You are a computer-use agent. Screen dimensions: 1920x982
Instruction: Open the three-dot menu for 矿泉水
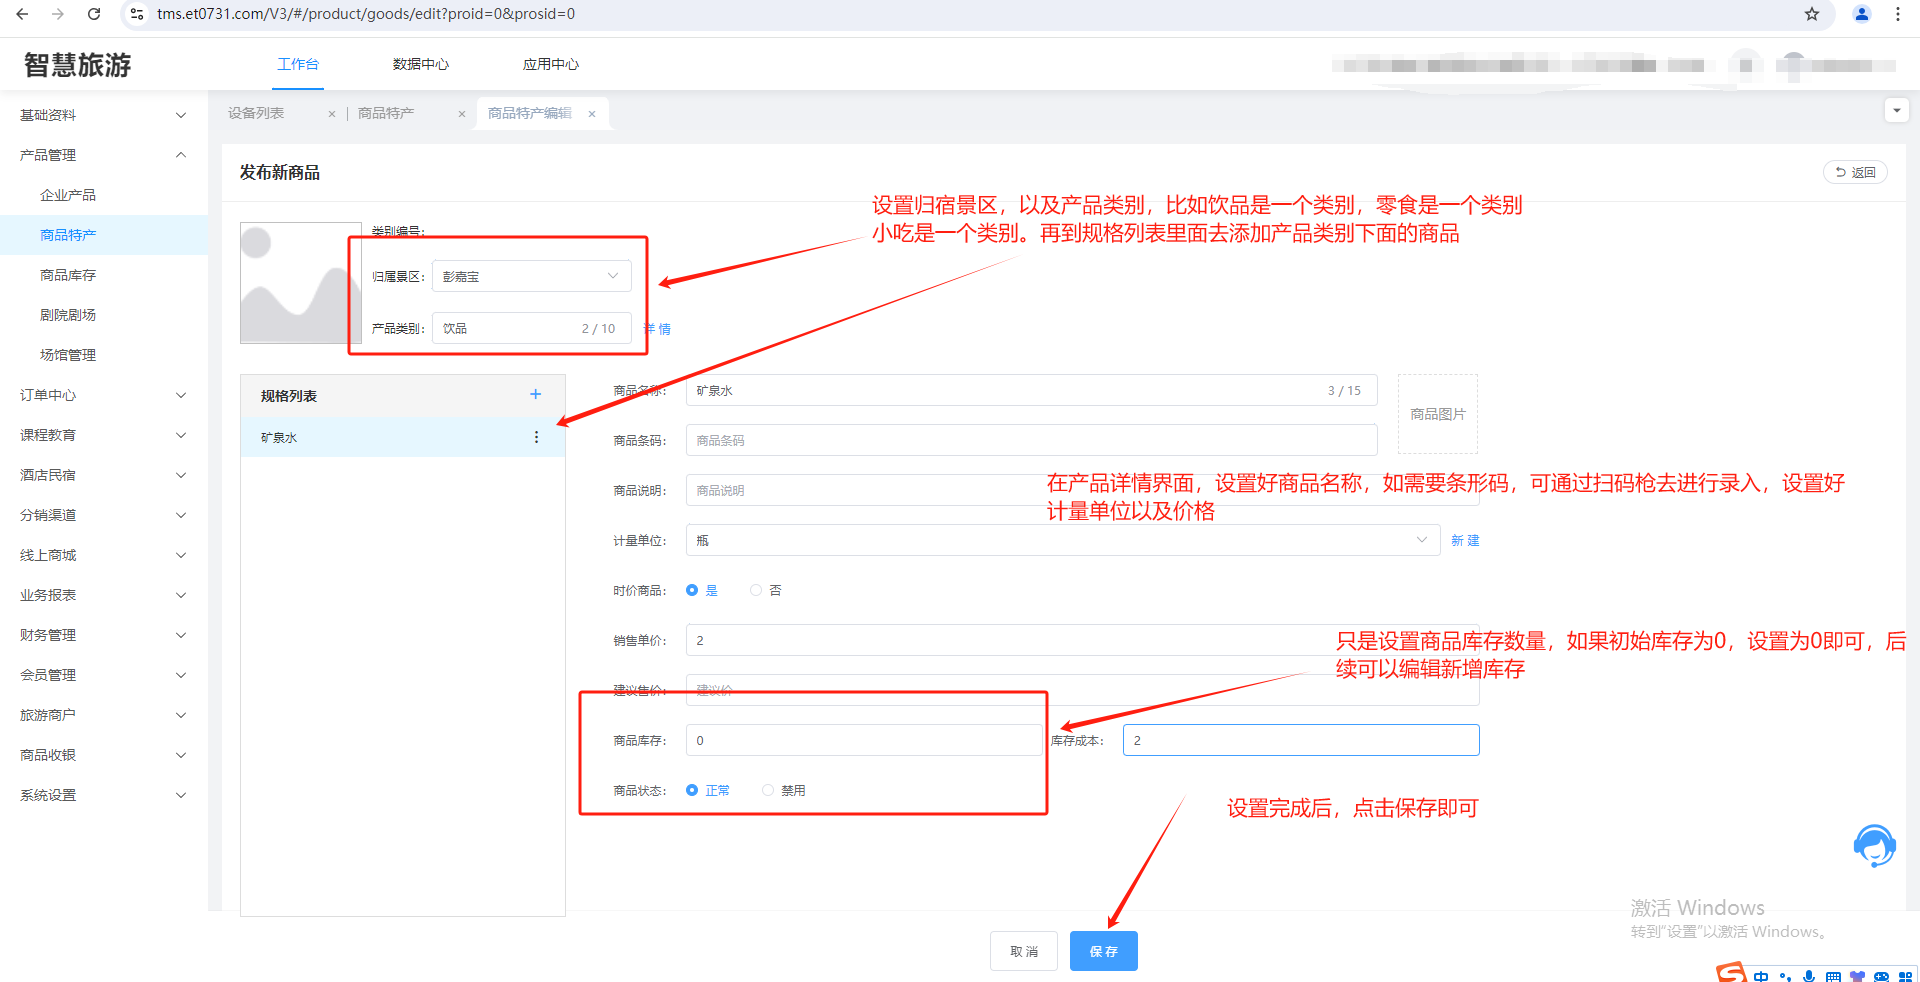[x=536, y=437]
